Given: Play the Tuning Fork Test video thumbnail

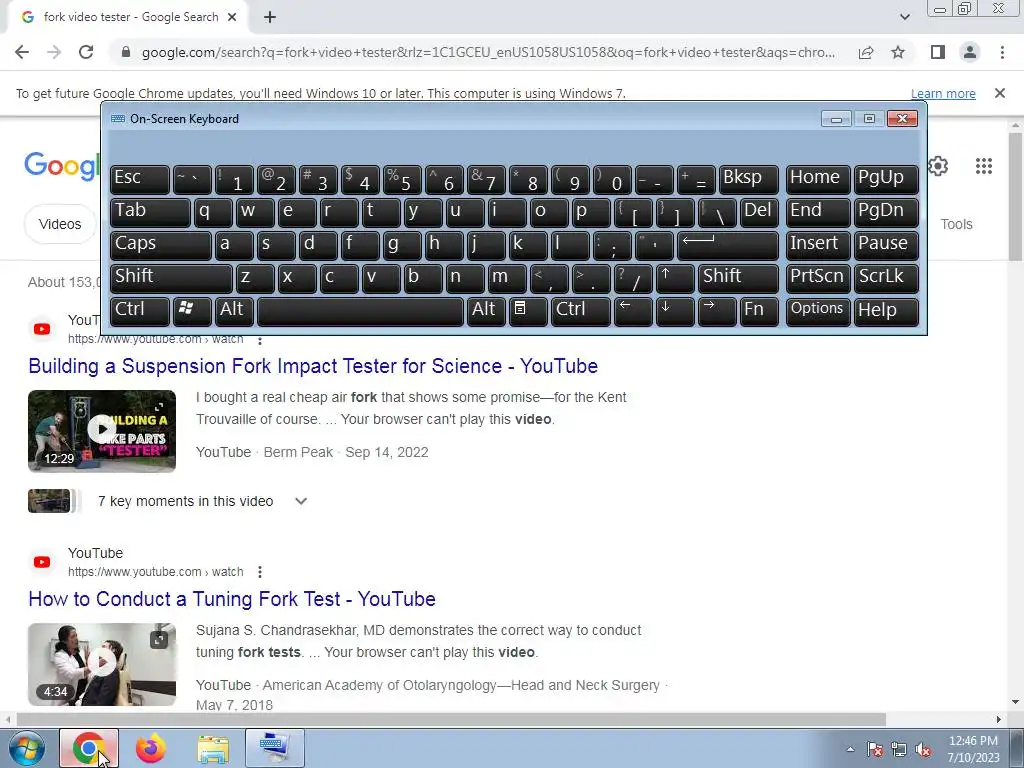Looking at the screenshot, I should 102,664.
